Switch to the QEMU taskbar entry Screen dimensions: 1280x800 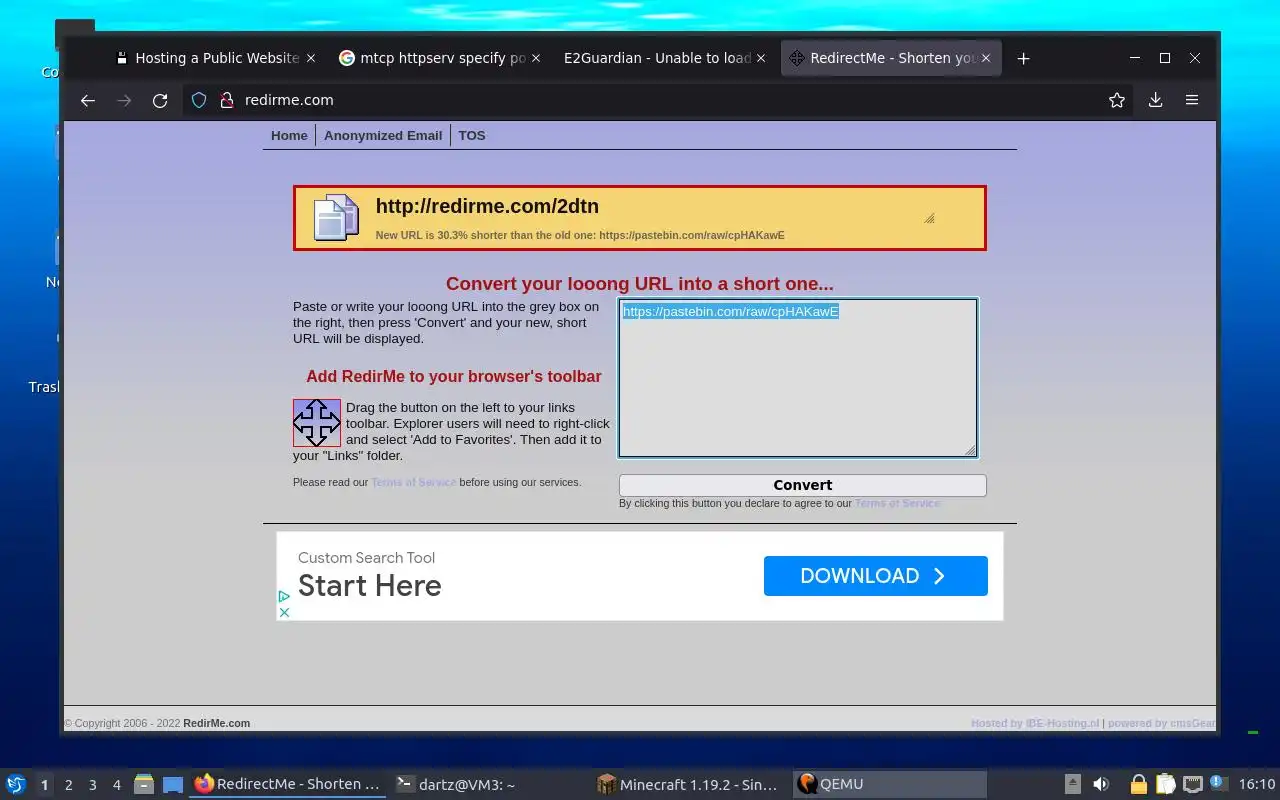pos(890,784)
